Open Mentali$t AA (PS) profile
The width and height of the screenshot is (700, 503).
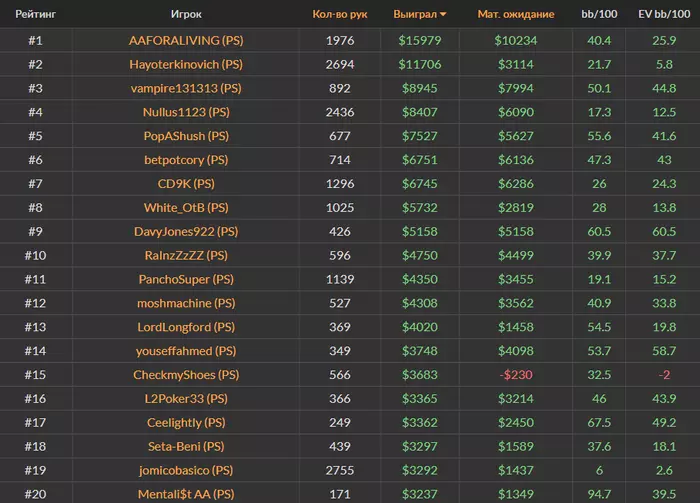[186, 494]
